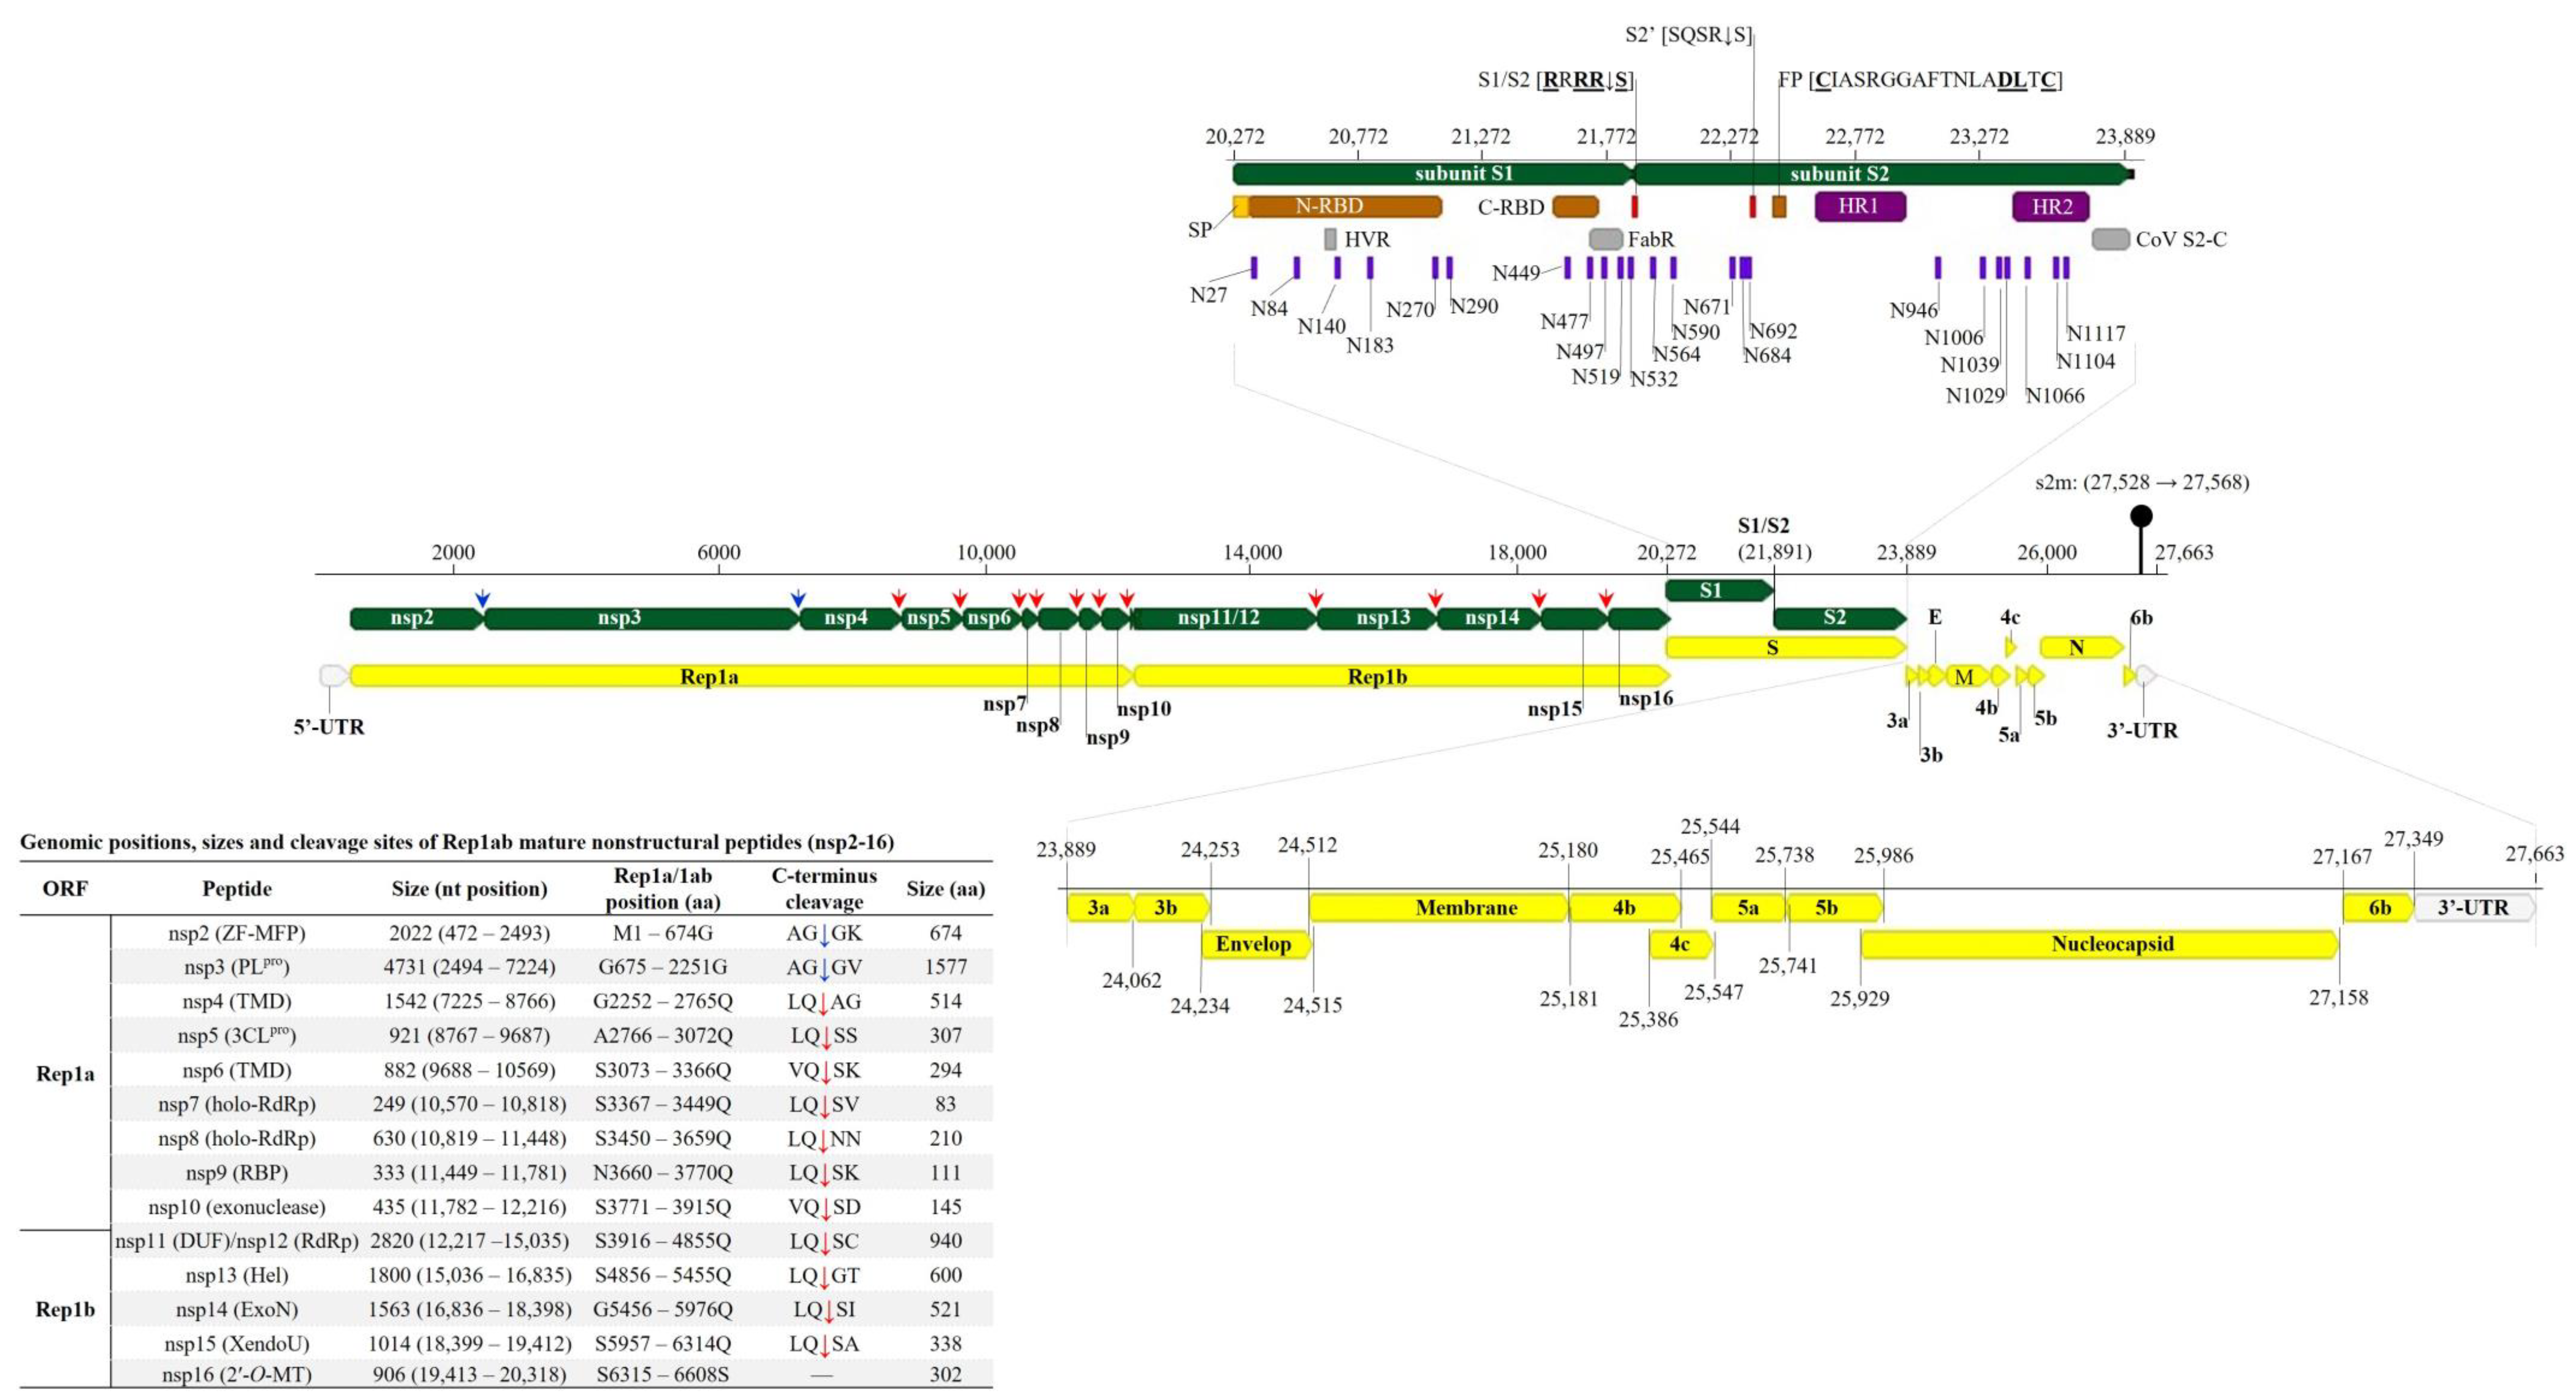Click the 'Peptide' column header
2576x1399 pixels.
click(x=237, y=888)
